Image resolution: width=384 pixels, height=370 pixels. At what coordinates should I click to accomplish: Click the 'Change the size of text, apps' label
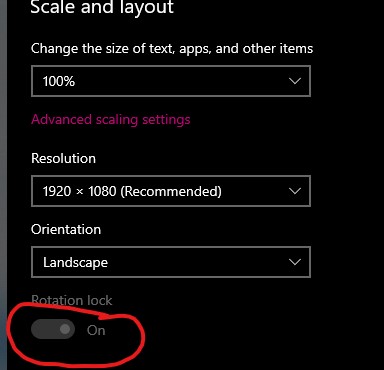pos(172,49)
